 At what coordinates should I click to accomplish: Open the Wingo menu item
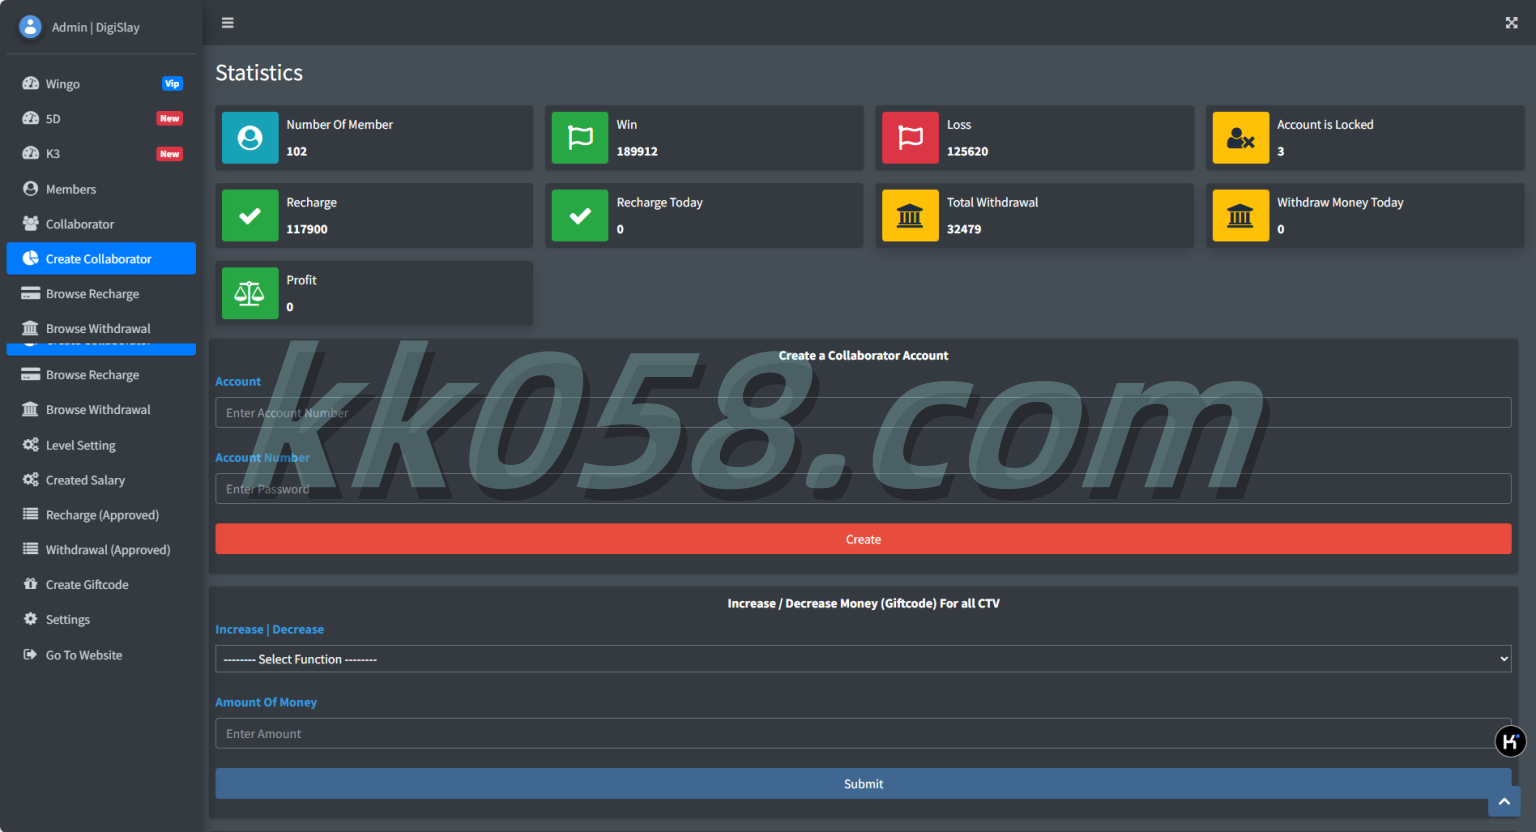tap(101, 84)
